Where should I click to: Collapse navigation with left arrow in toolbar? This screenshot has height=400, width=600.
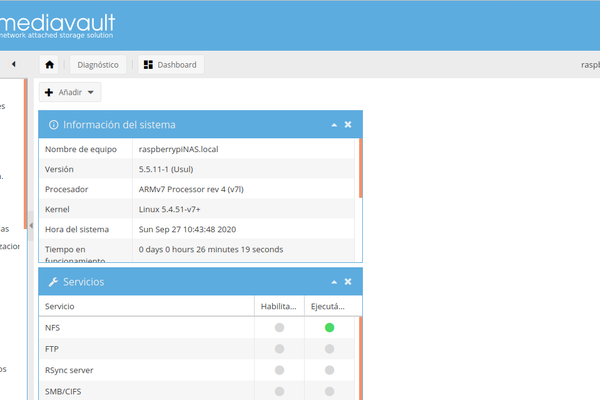[13, 64]
